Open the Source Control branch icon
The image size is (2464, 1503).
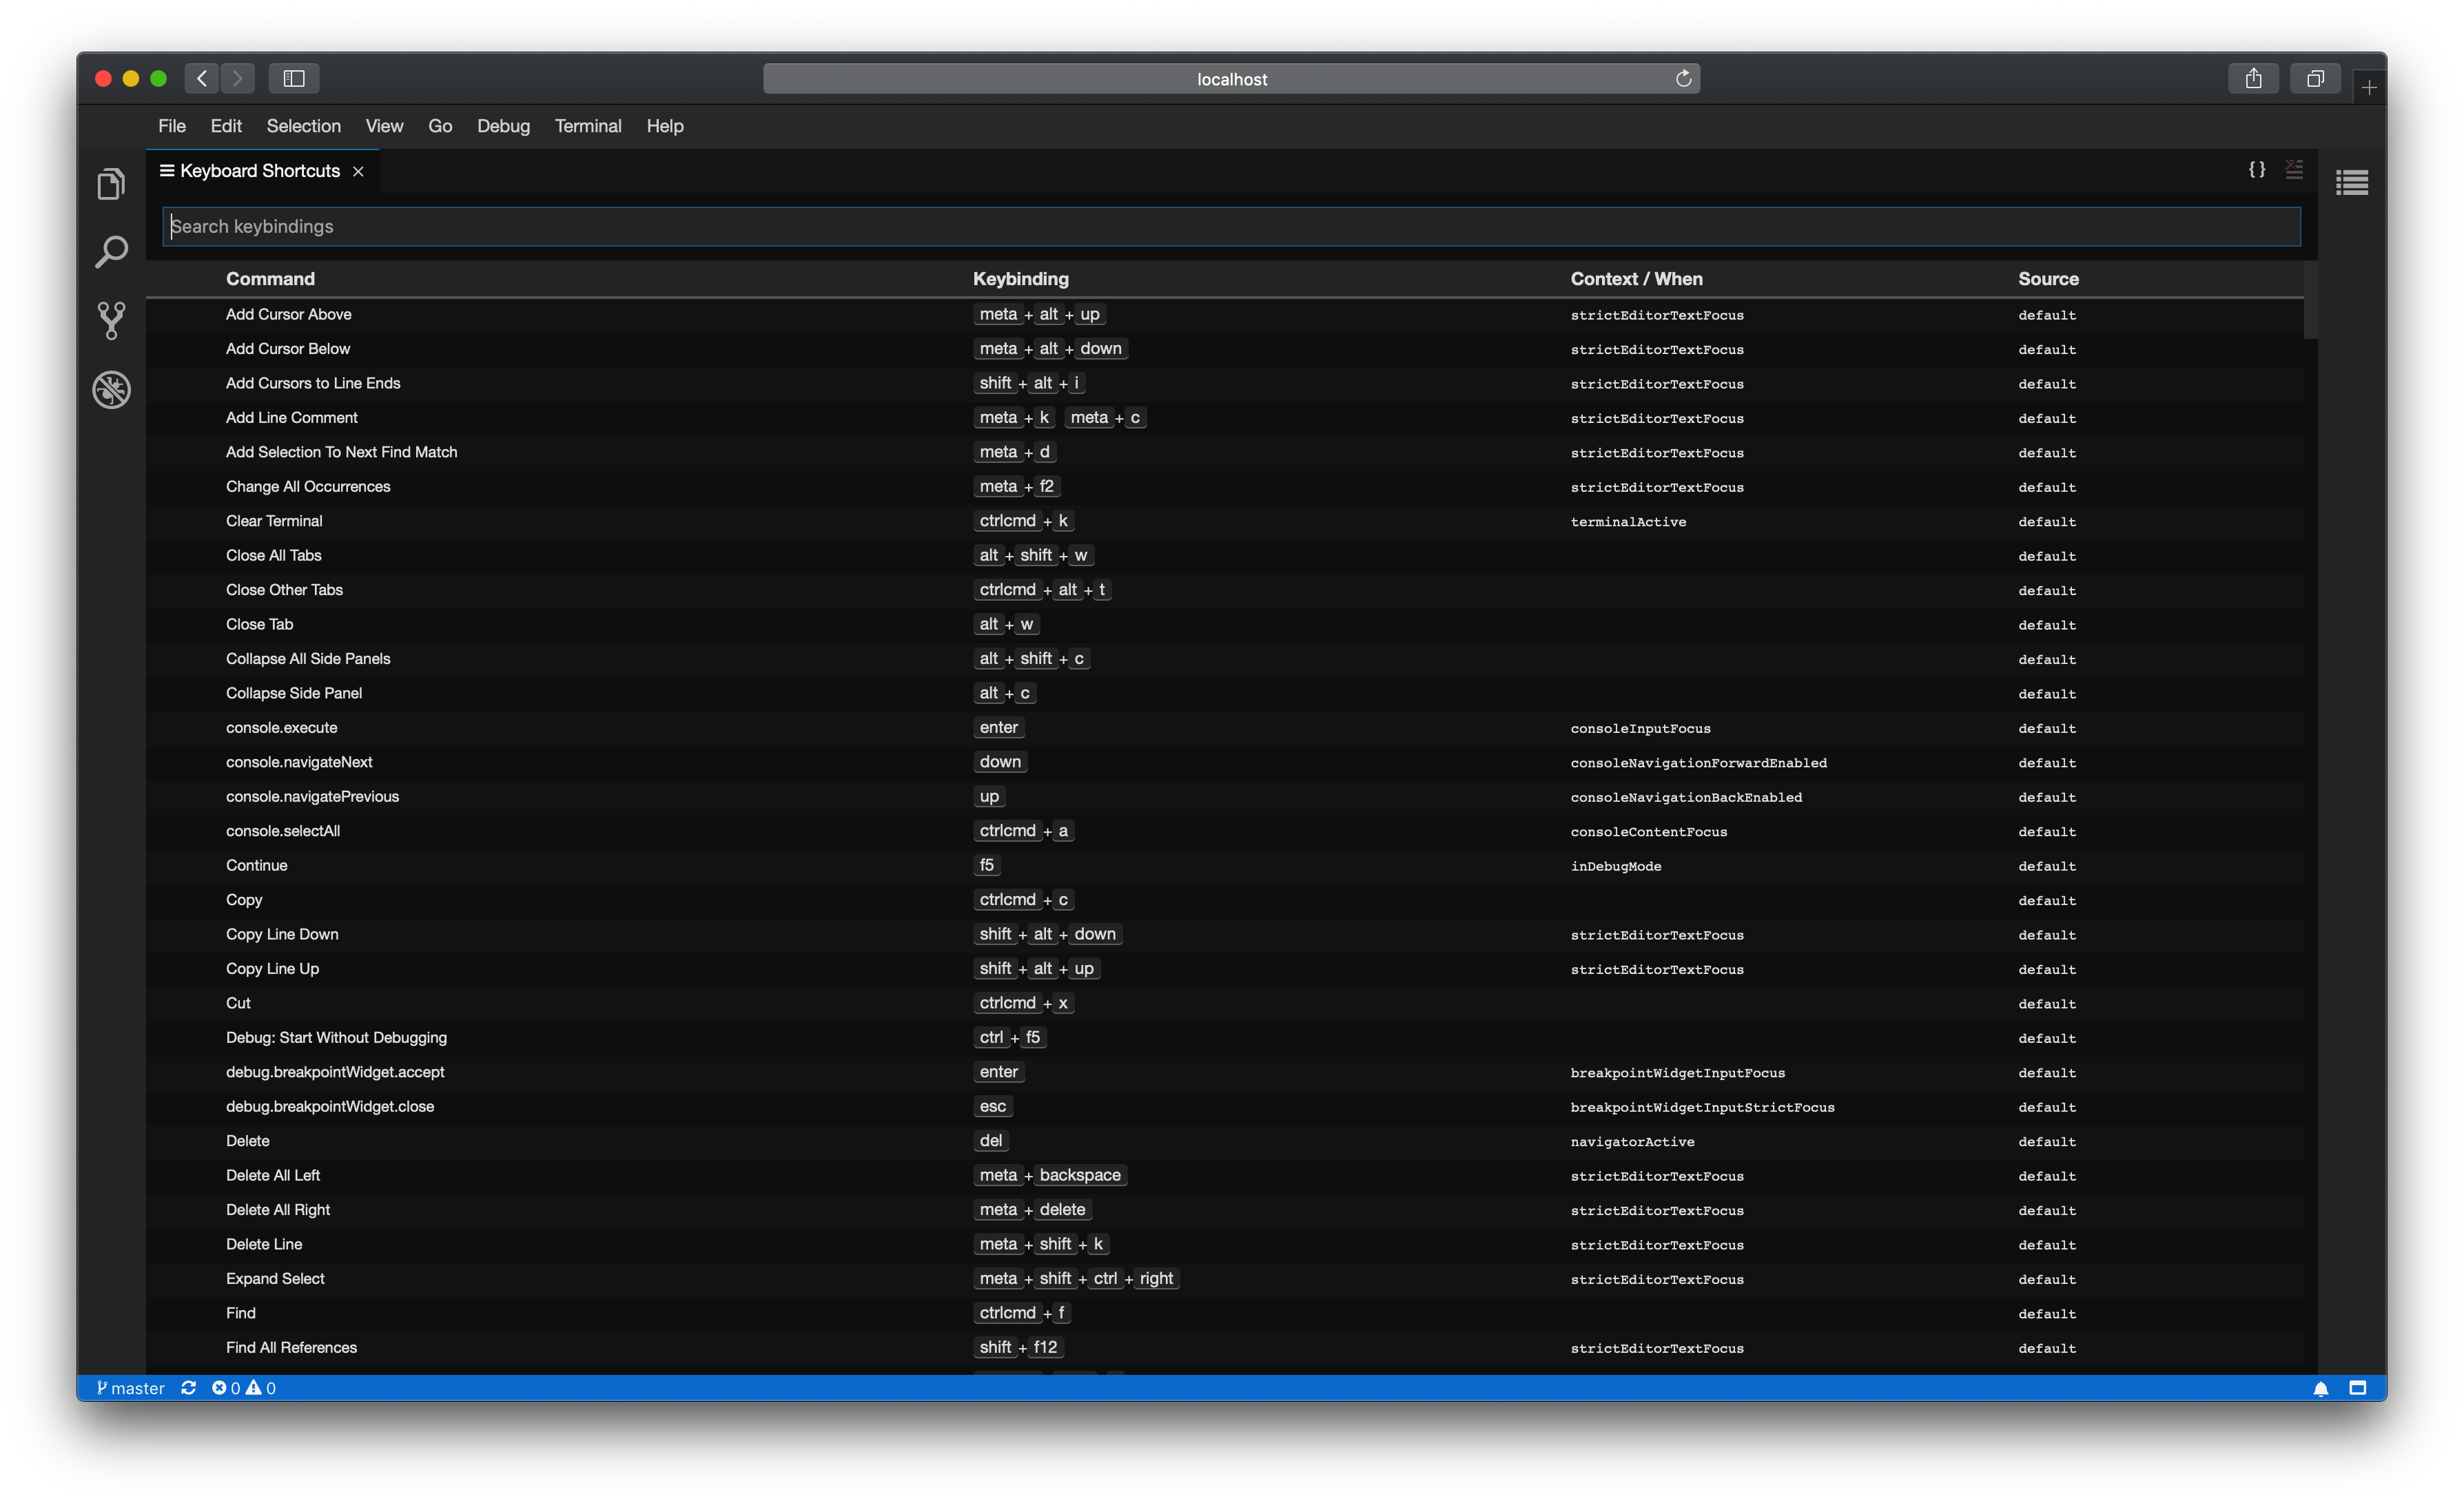(x=111, y=320)
